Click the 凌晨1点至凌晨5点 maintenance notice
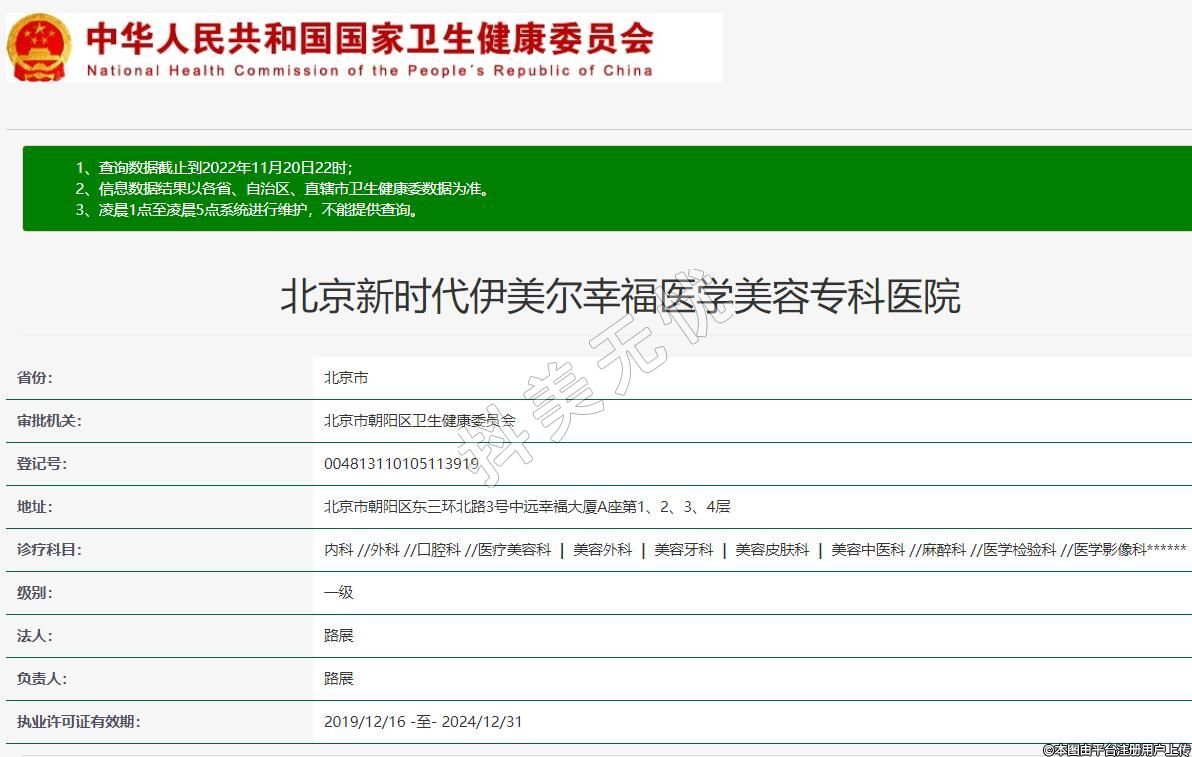This screenshot has height=757, width=1192. (247, 210)
